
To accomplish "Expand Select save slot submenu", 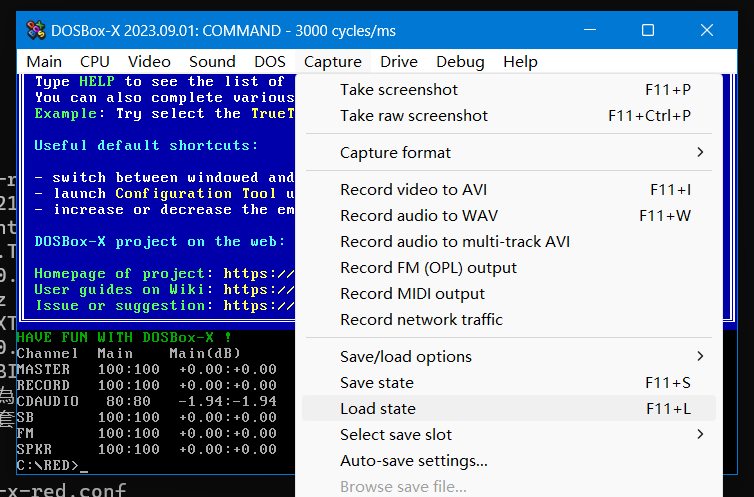I will click(509, 435).
